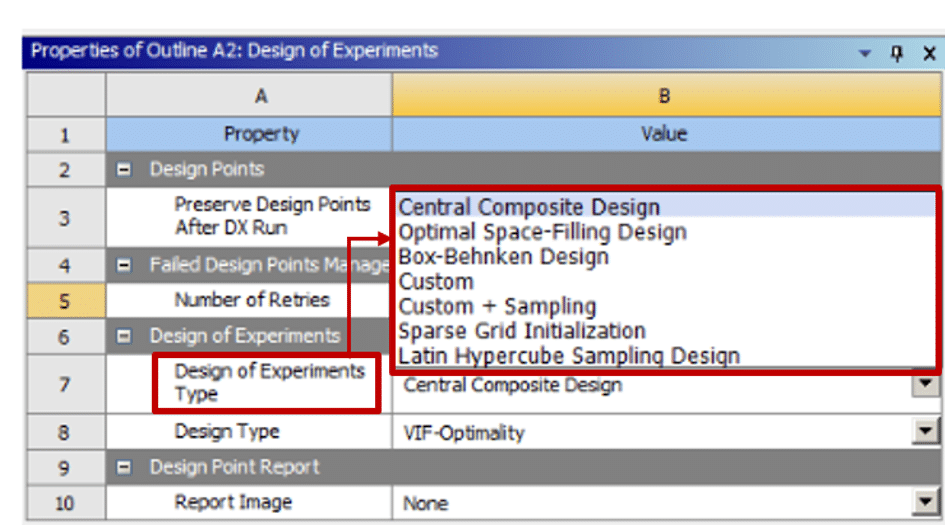Pick Sparse Grid Initialization from the list

521,331
